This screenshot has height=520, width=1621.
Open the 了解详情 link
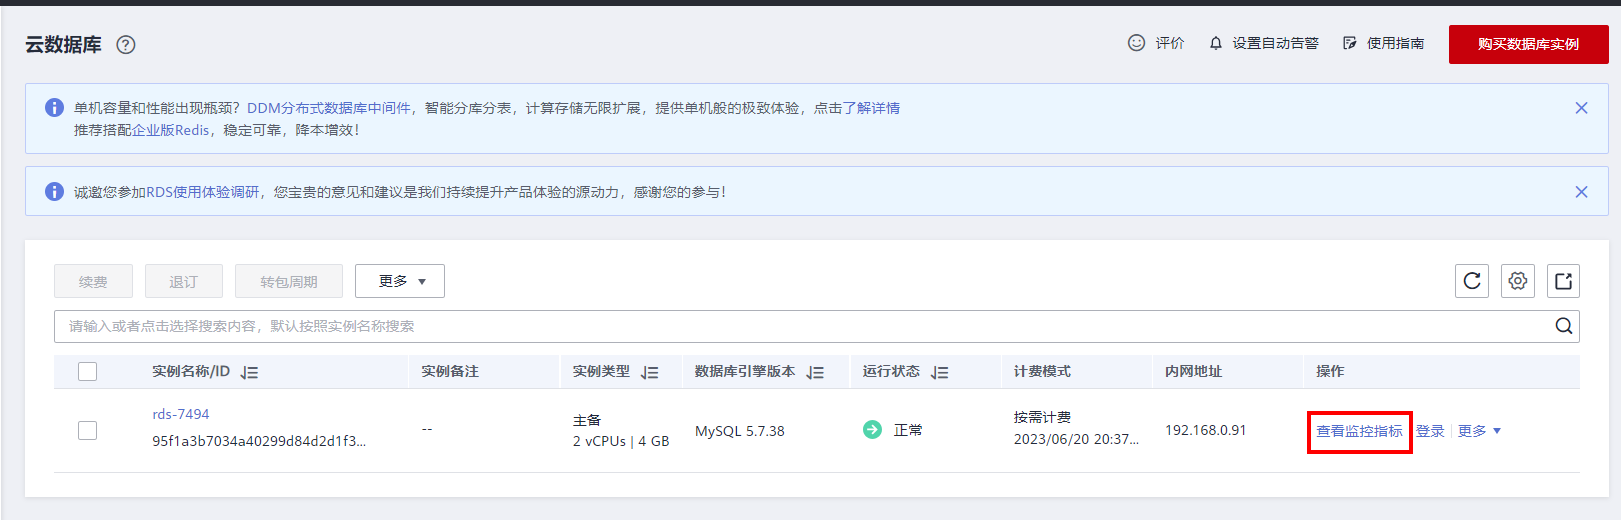pos(871,108)
